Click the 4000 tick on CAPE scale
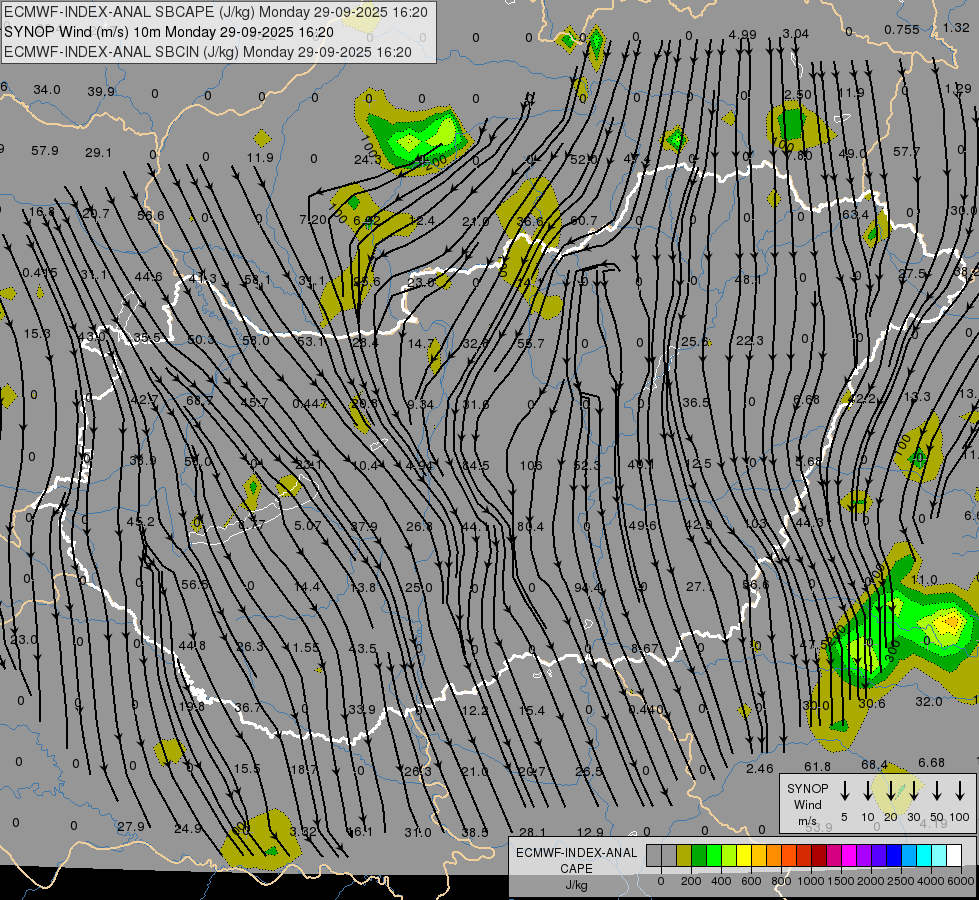Screen dimensions: 979x900 tap(930, 881)
